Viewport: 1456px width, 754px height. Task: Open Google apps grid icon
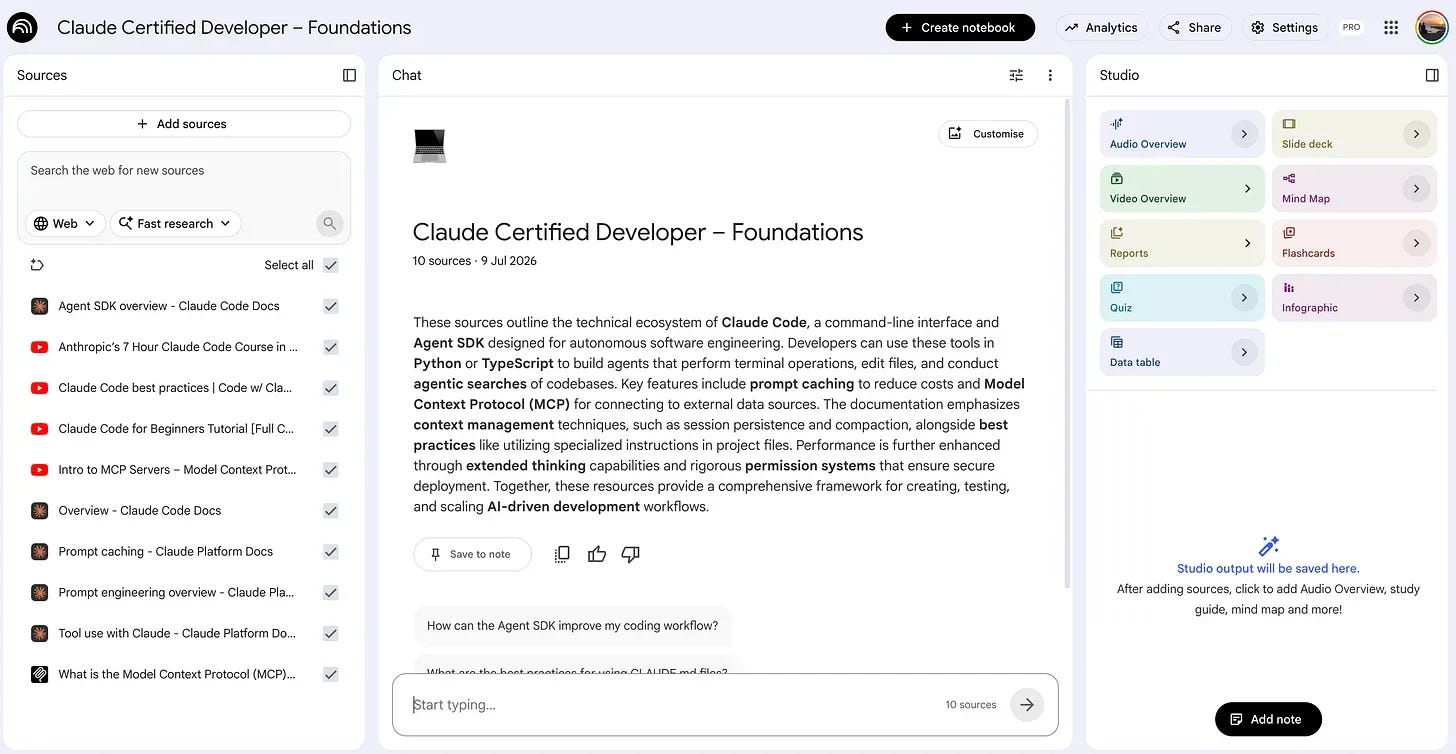1391,28
